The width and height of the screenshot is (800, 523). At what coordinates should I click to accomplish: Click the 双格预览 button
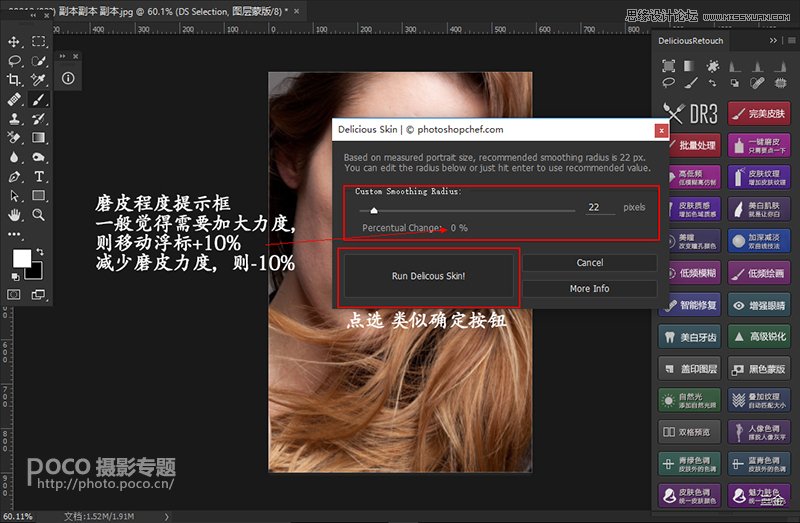[690, 432]
